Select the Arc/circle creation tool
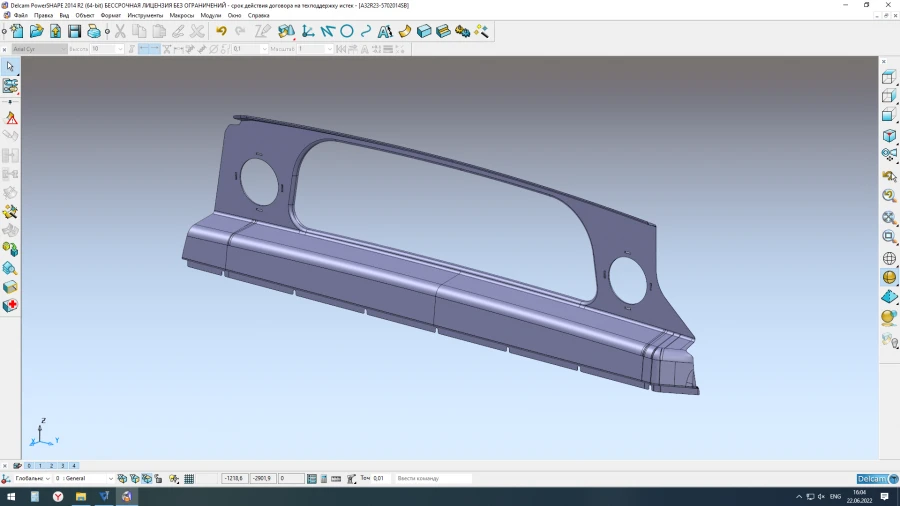The height and width of the screenshot is (506, 900). 347,32
